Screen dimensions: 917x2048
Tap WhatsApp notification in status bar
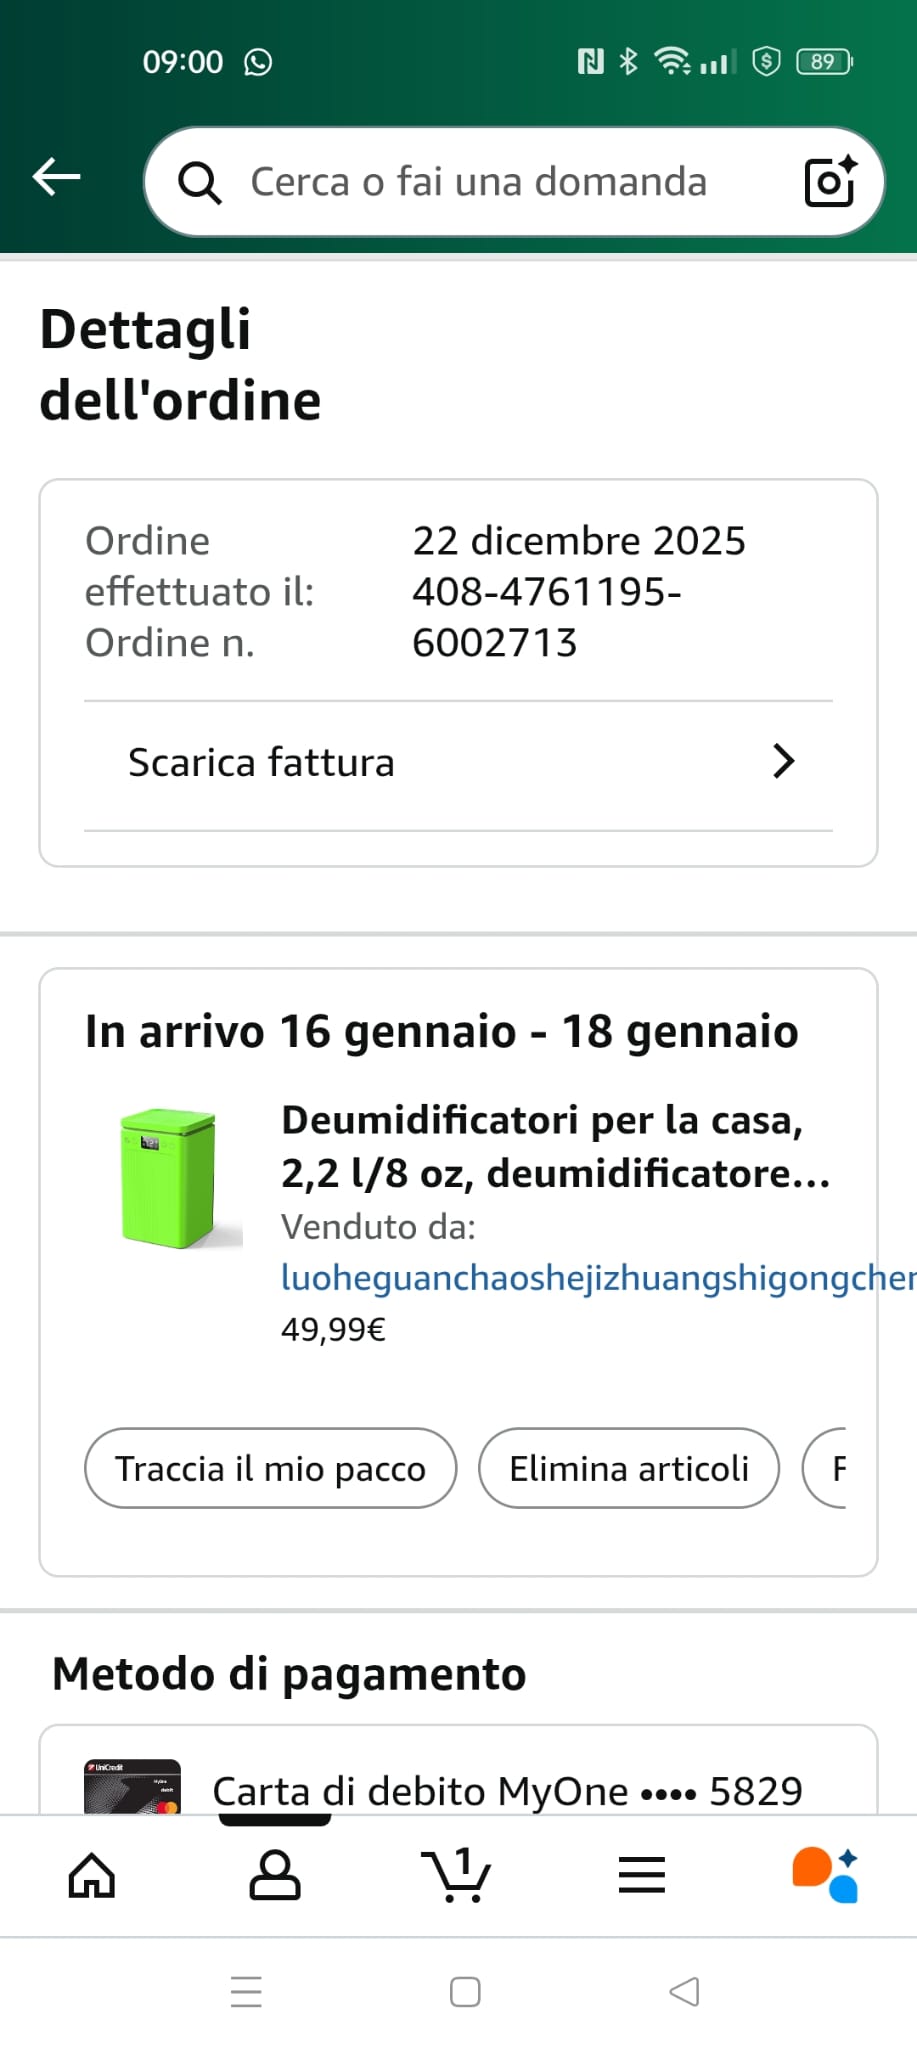coord(258,62)
